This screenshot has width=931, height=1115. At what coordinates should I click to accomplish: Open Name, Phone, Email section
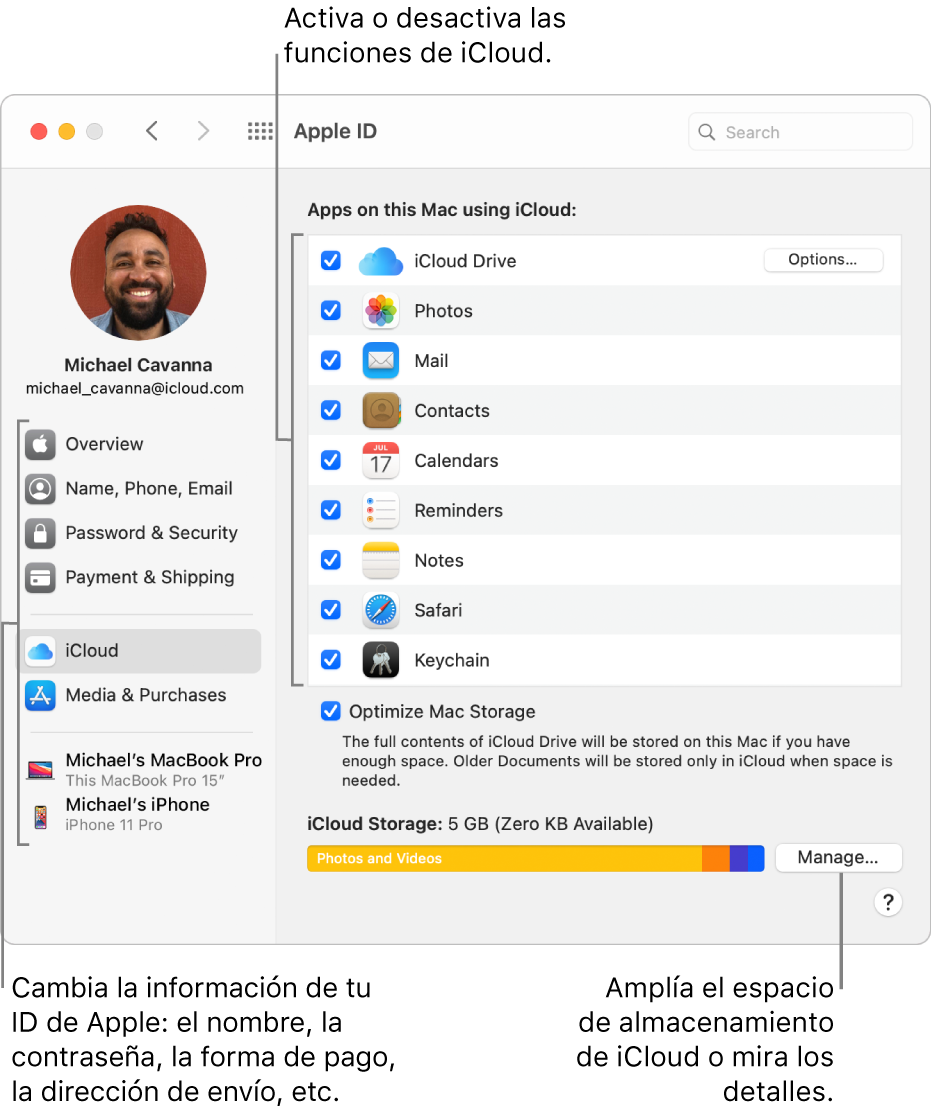point(141,489)
